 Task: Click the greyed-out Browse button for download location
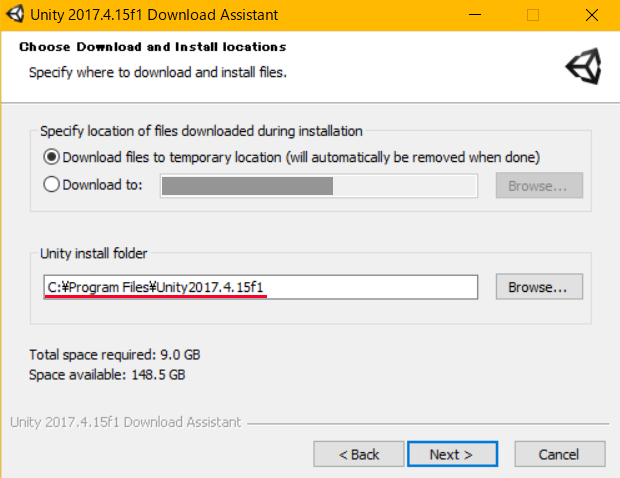539,185
